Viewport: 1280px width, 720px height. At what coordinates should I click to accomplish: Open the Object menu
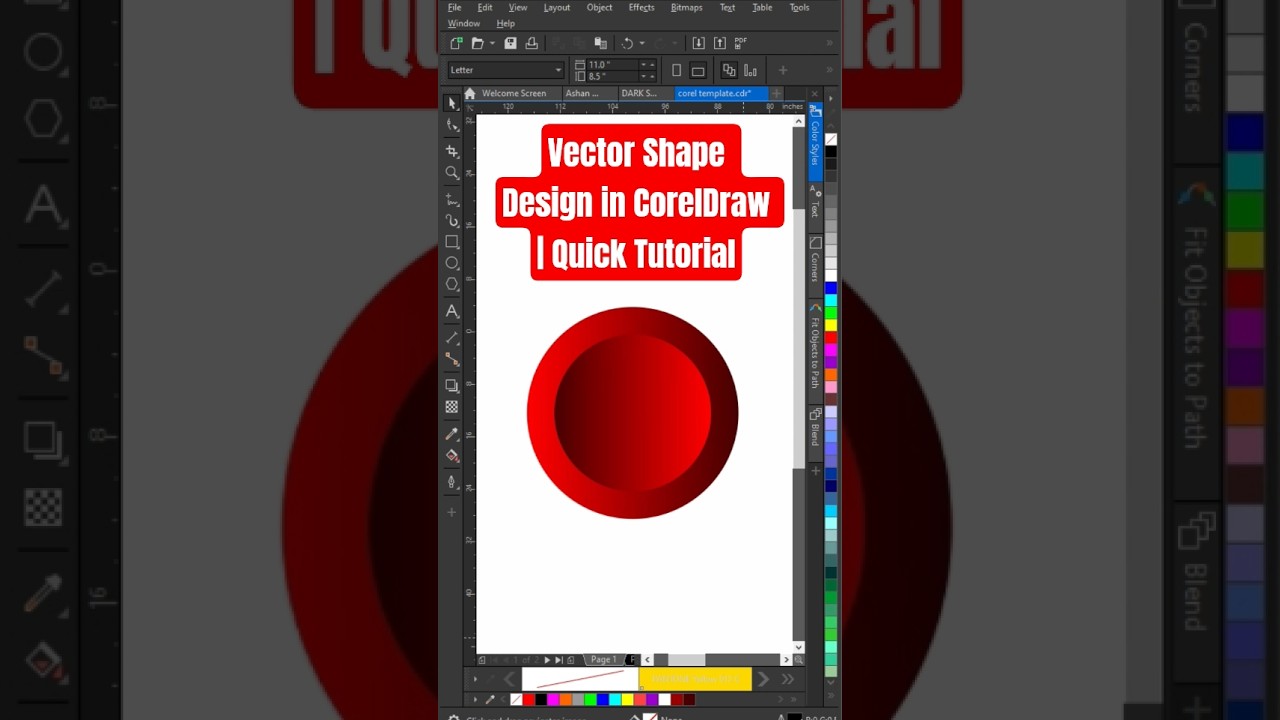tap(600, 7)
